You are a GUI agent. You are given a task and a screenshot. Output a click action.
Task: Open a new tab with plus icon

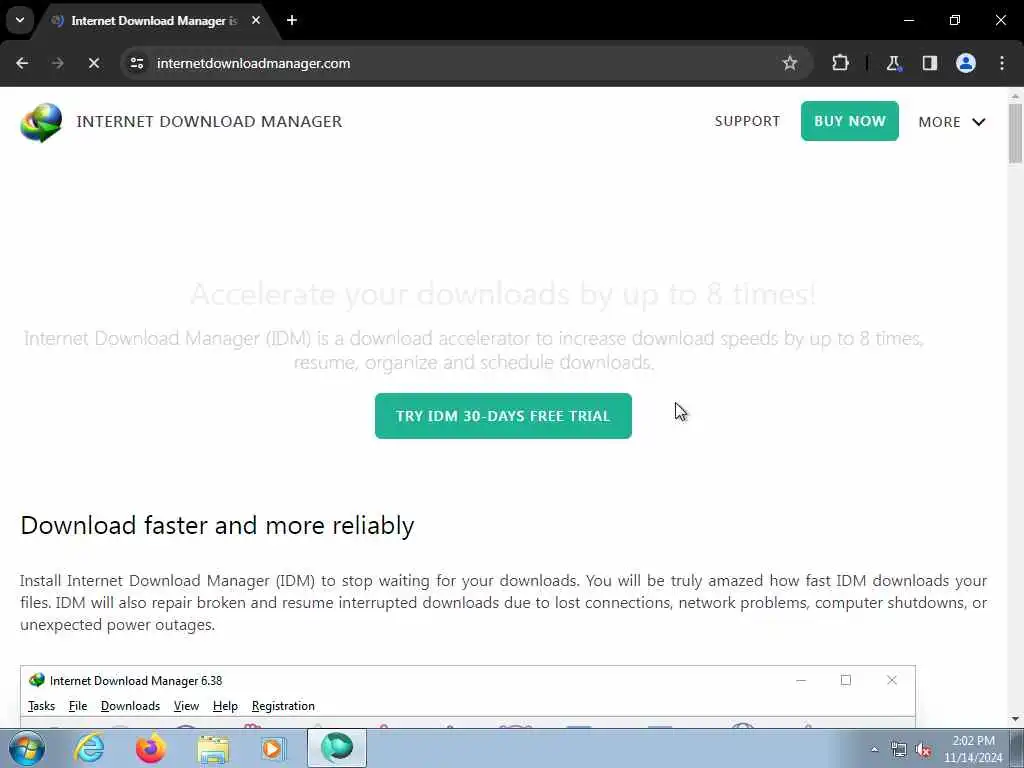click(292, 20)
